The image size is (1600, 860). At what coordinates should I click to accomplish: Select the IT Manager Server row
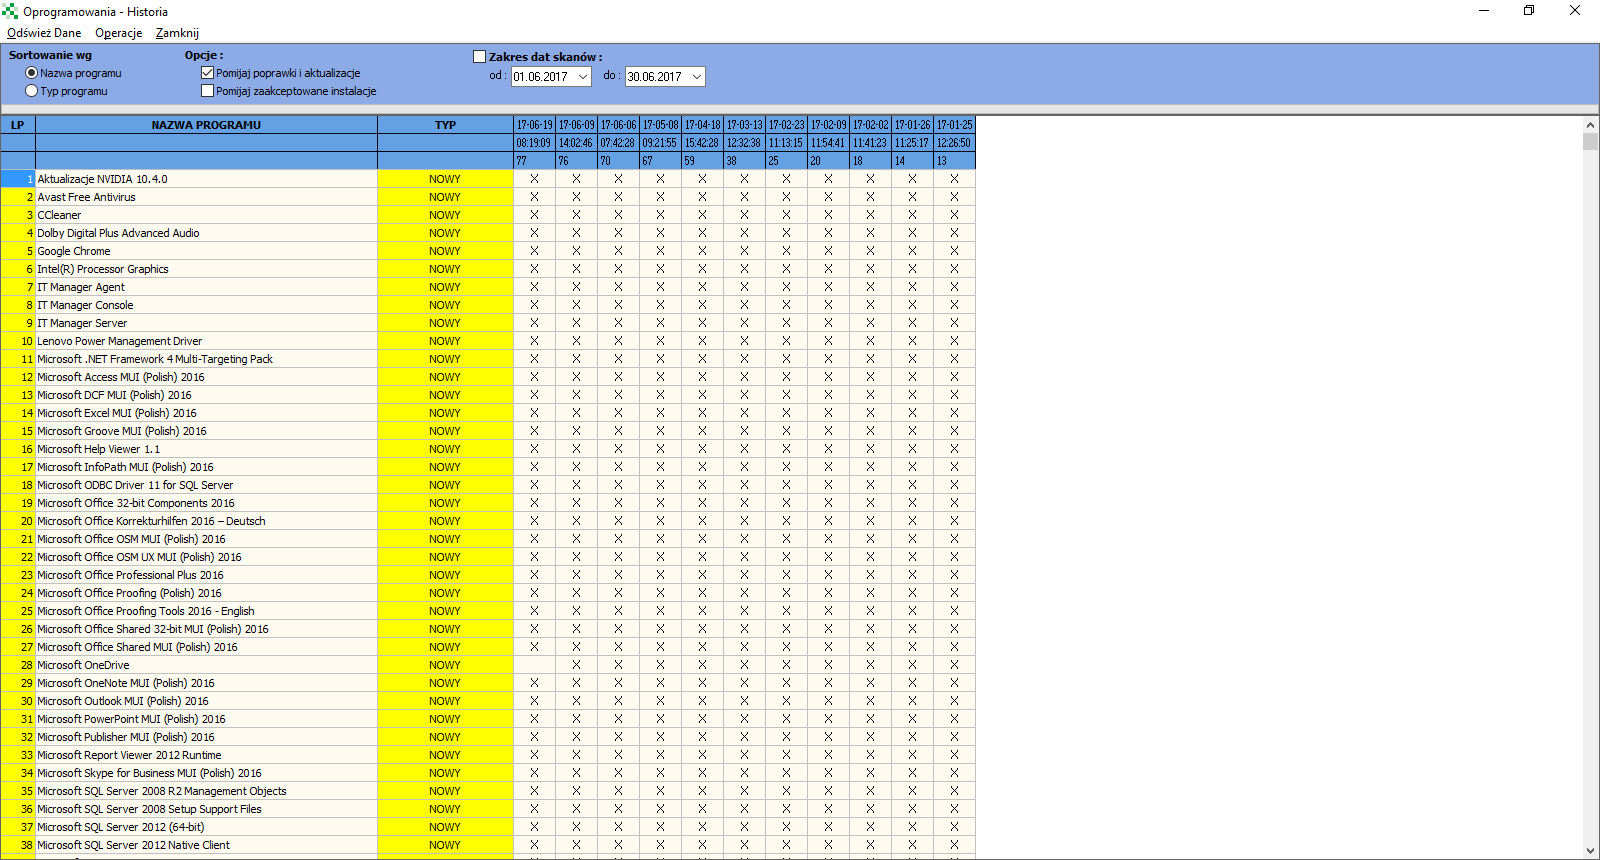206,323
